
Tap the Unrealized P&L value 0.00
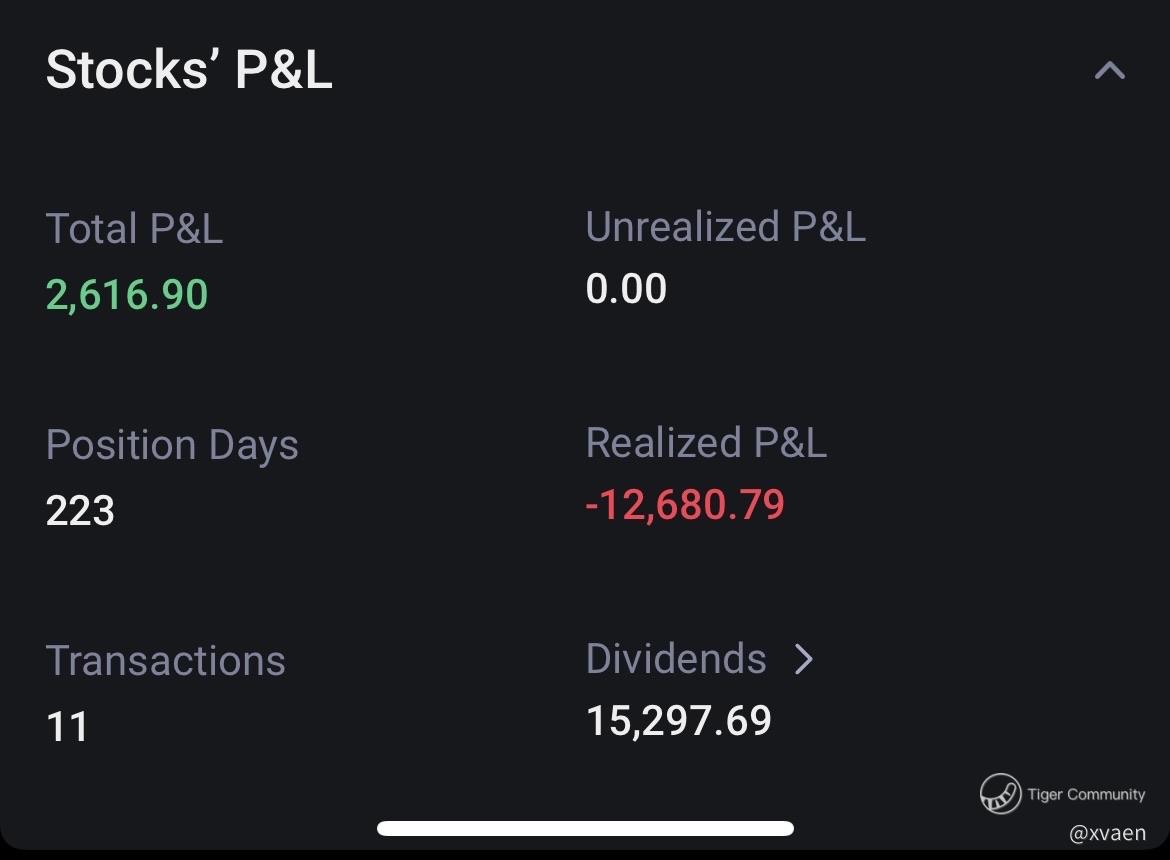click(x=626, y=289)
